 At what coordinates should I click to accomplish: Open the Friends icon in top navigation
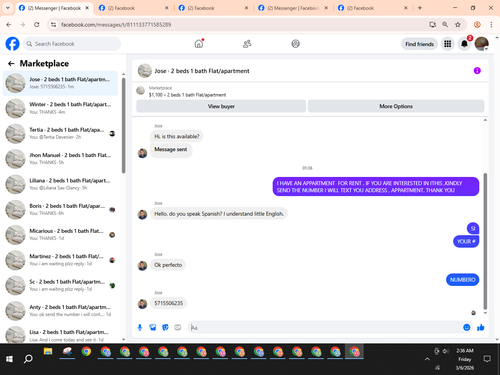[x=247, y=44]
